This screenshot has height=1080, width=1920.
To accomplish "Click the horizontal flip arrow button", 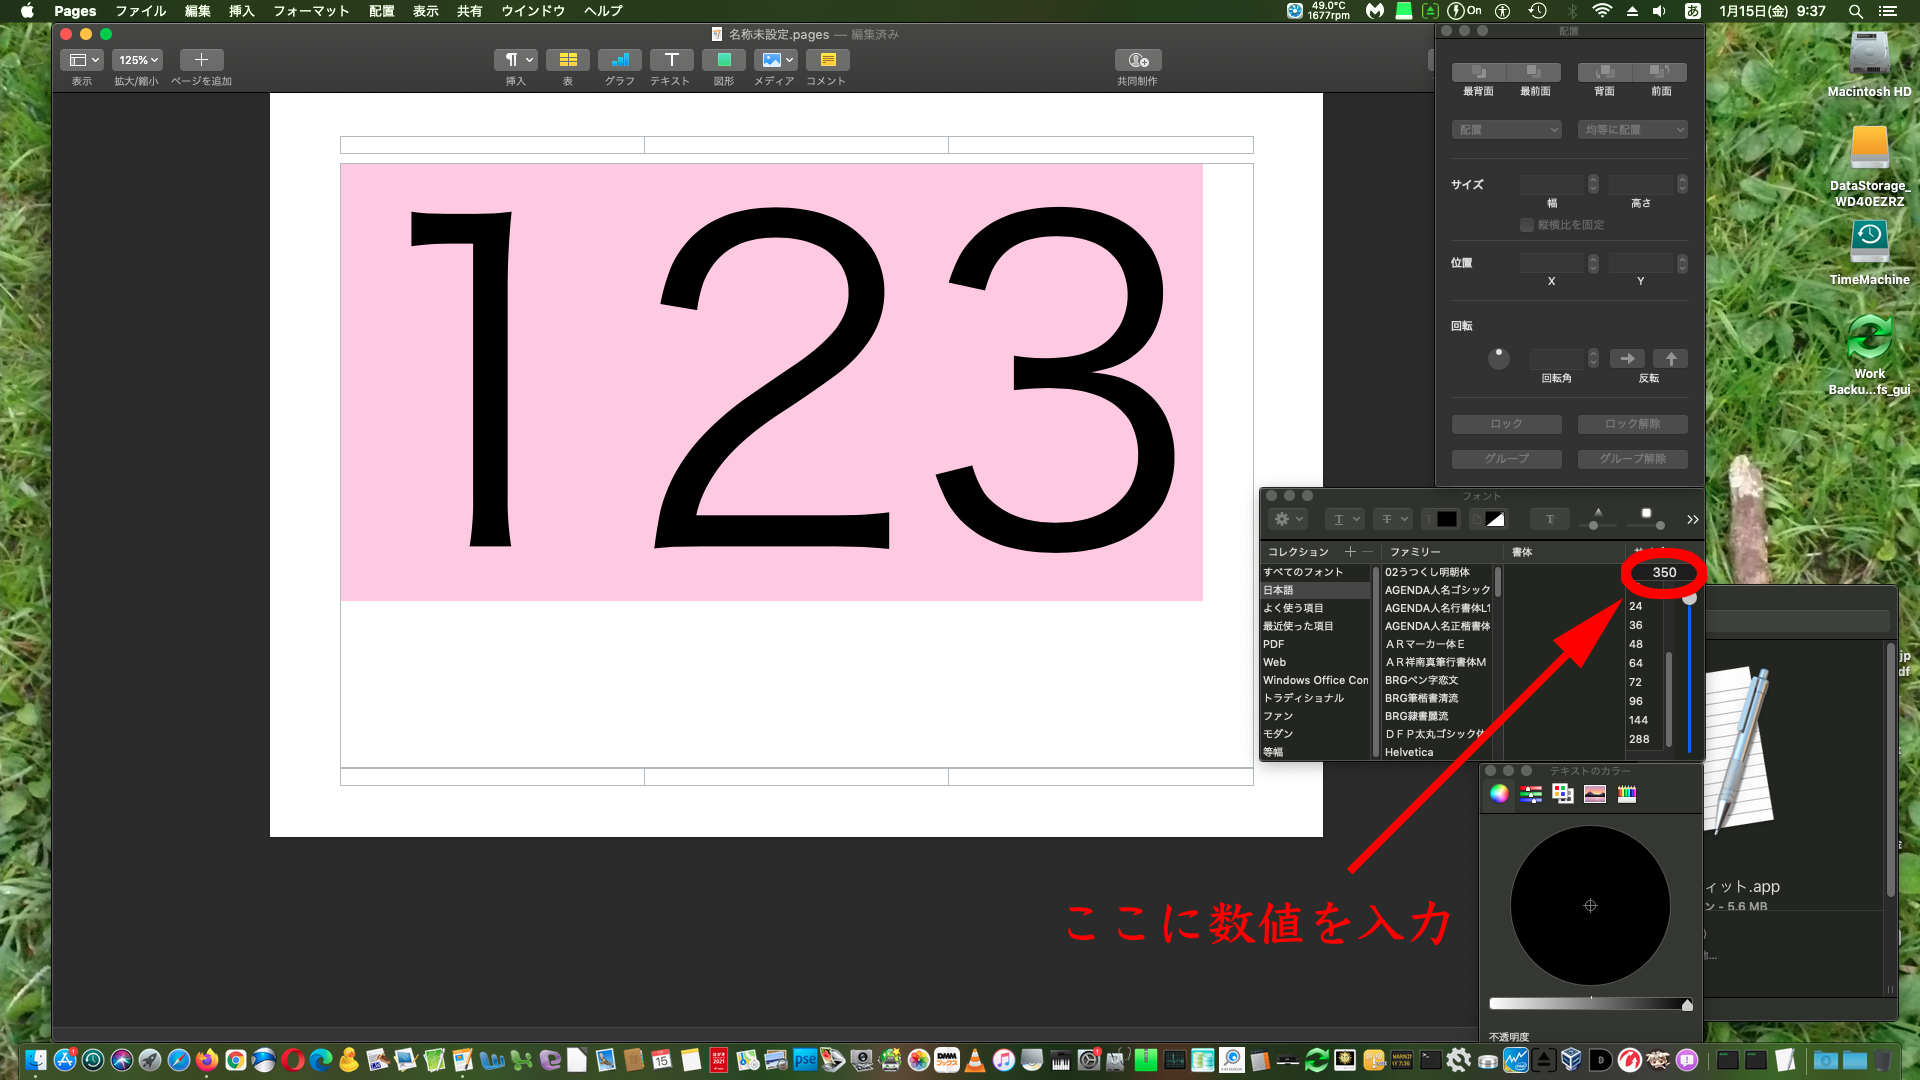I will point(1627,359).
